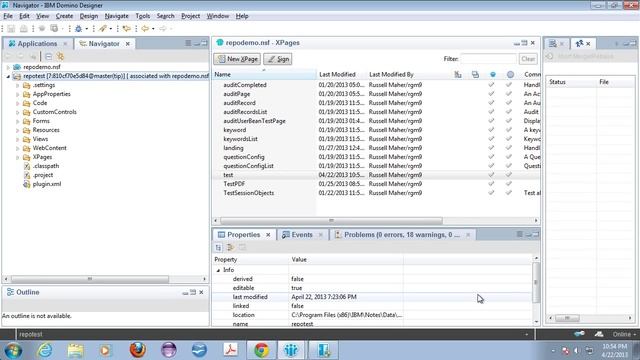Screen dimensions: 640x360
Task: Collapse the repotest project node
Action: pos(8,76)
